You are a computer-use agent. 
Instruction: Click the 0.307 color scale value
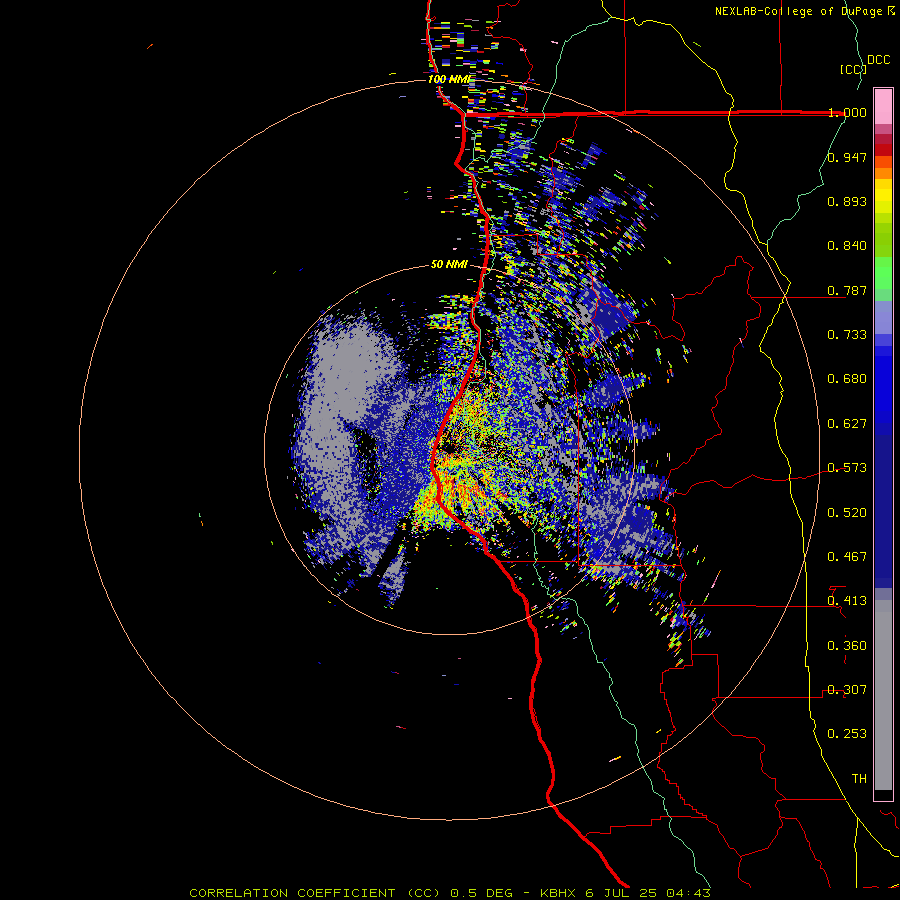tap(847, 690)
